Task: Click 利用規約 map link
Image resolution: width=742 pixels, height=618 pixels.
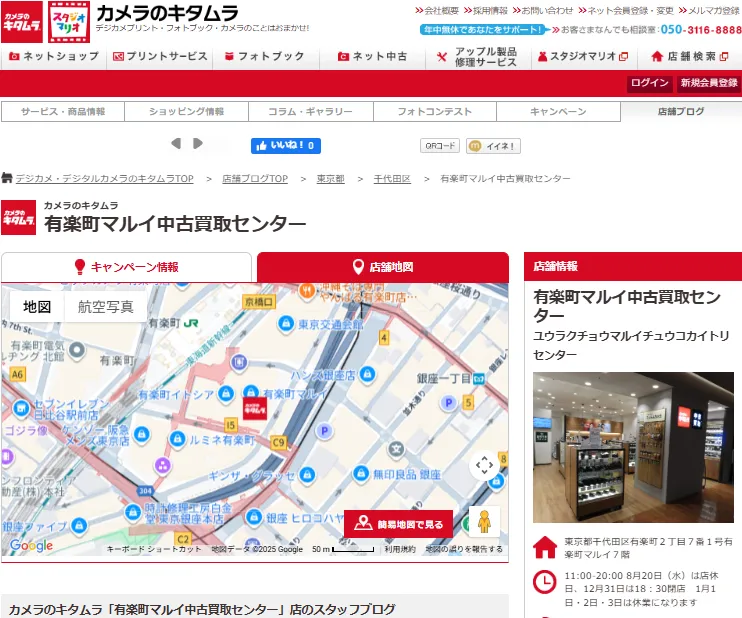Action: (400, 549)
